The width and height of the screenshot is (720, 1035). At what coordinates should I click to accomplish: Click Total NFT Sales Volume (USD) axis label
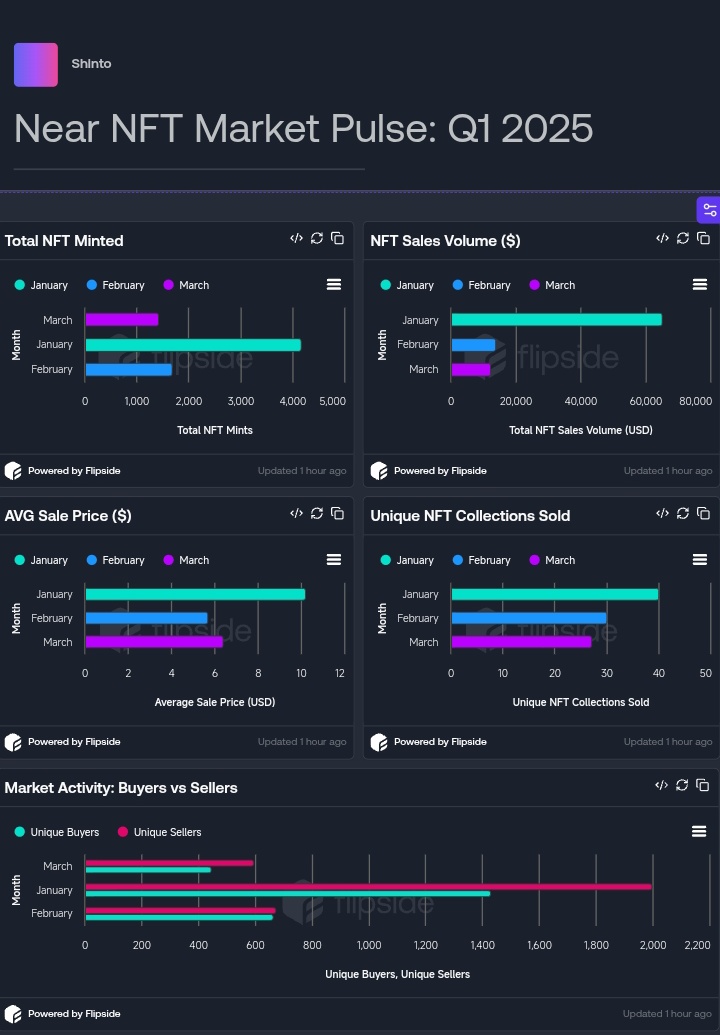point(581,430)
